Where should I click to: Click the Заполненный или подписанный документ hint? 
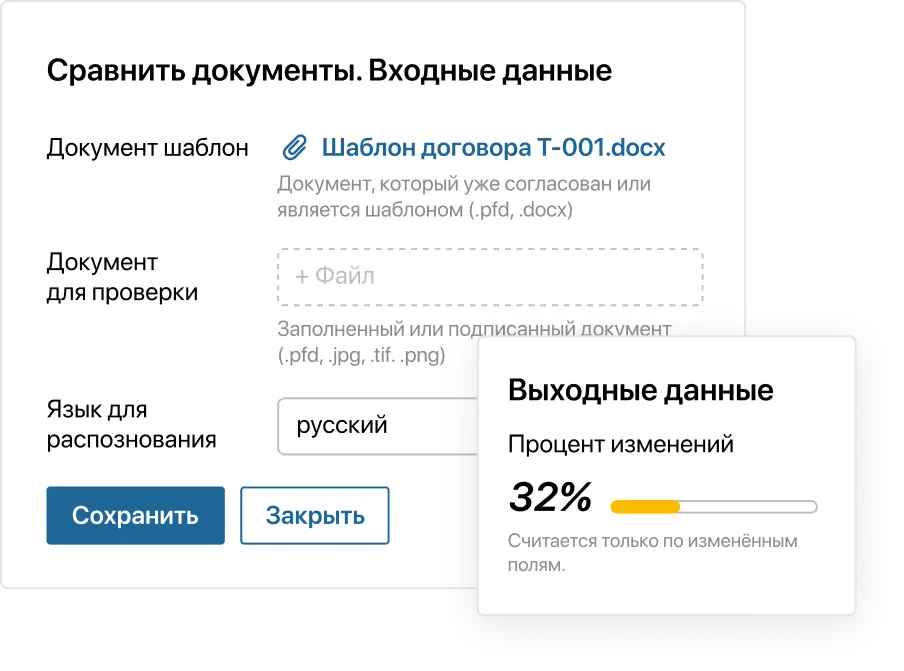(474, 330)
